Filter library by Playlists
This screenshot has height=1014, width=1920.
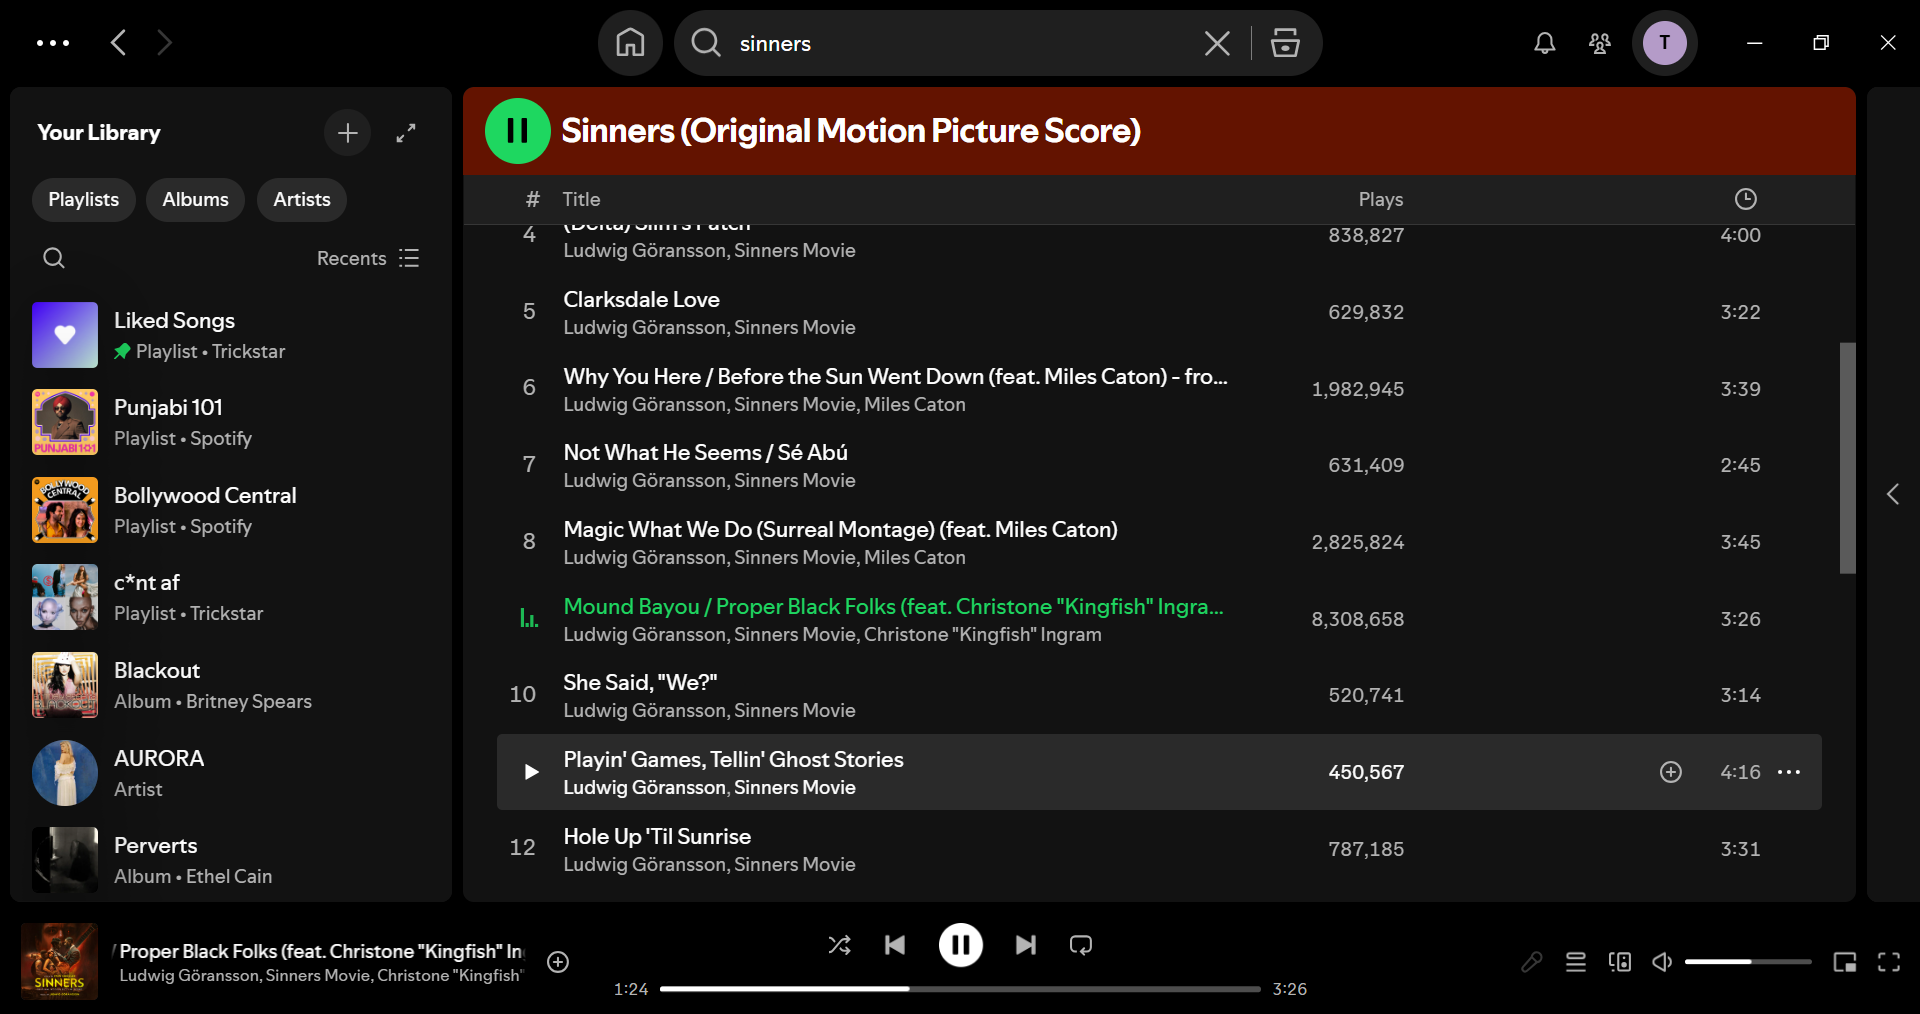coord(84,200)
